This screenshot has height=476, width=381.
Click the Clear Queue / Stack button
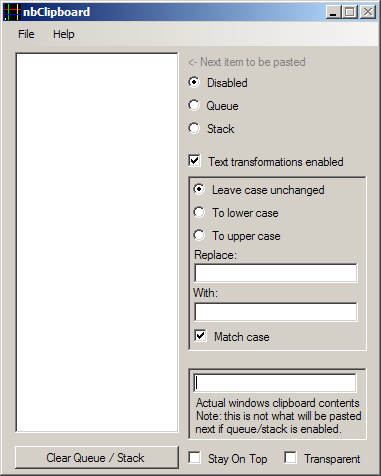pos(97,458)
